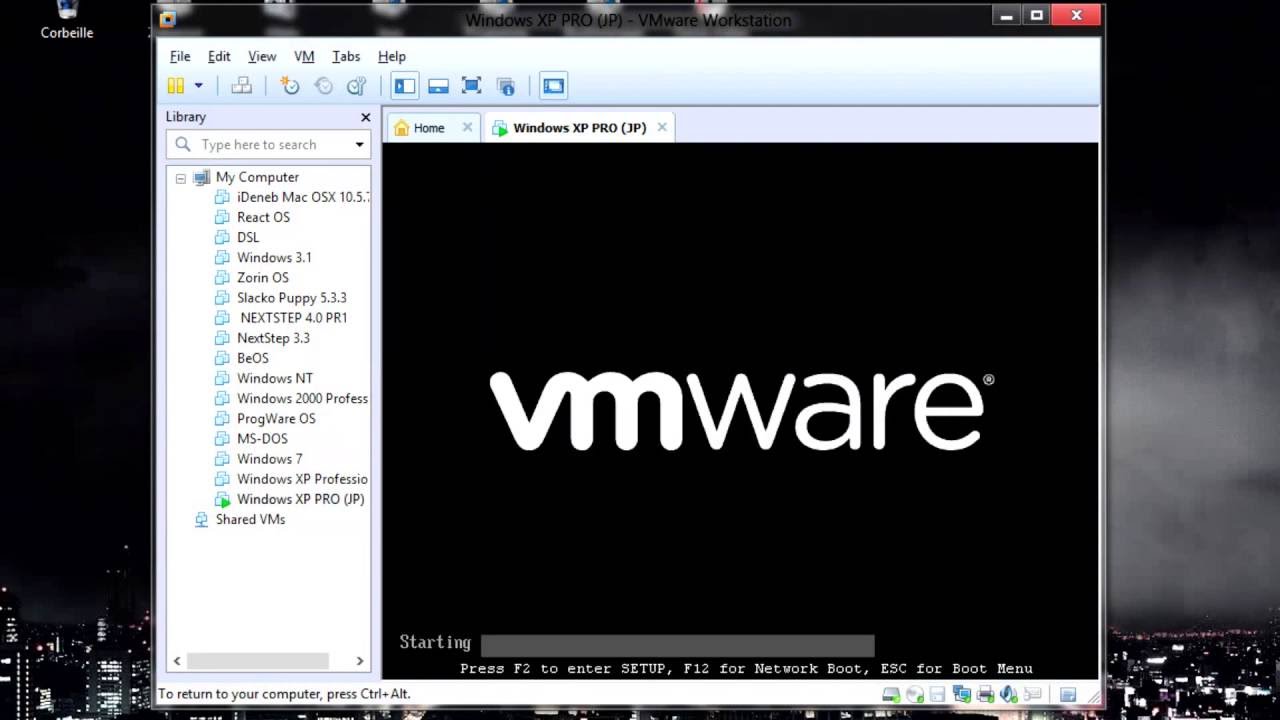Screen dimensions: 1280x720
Task: Select the React OS virtual machine
Action: pos(263,217)
